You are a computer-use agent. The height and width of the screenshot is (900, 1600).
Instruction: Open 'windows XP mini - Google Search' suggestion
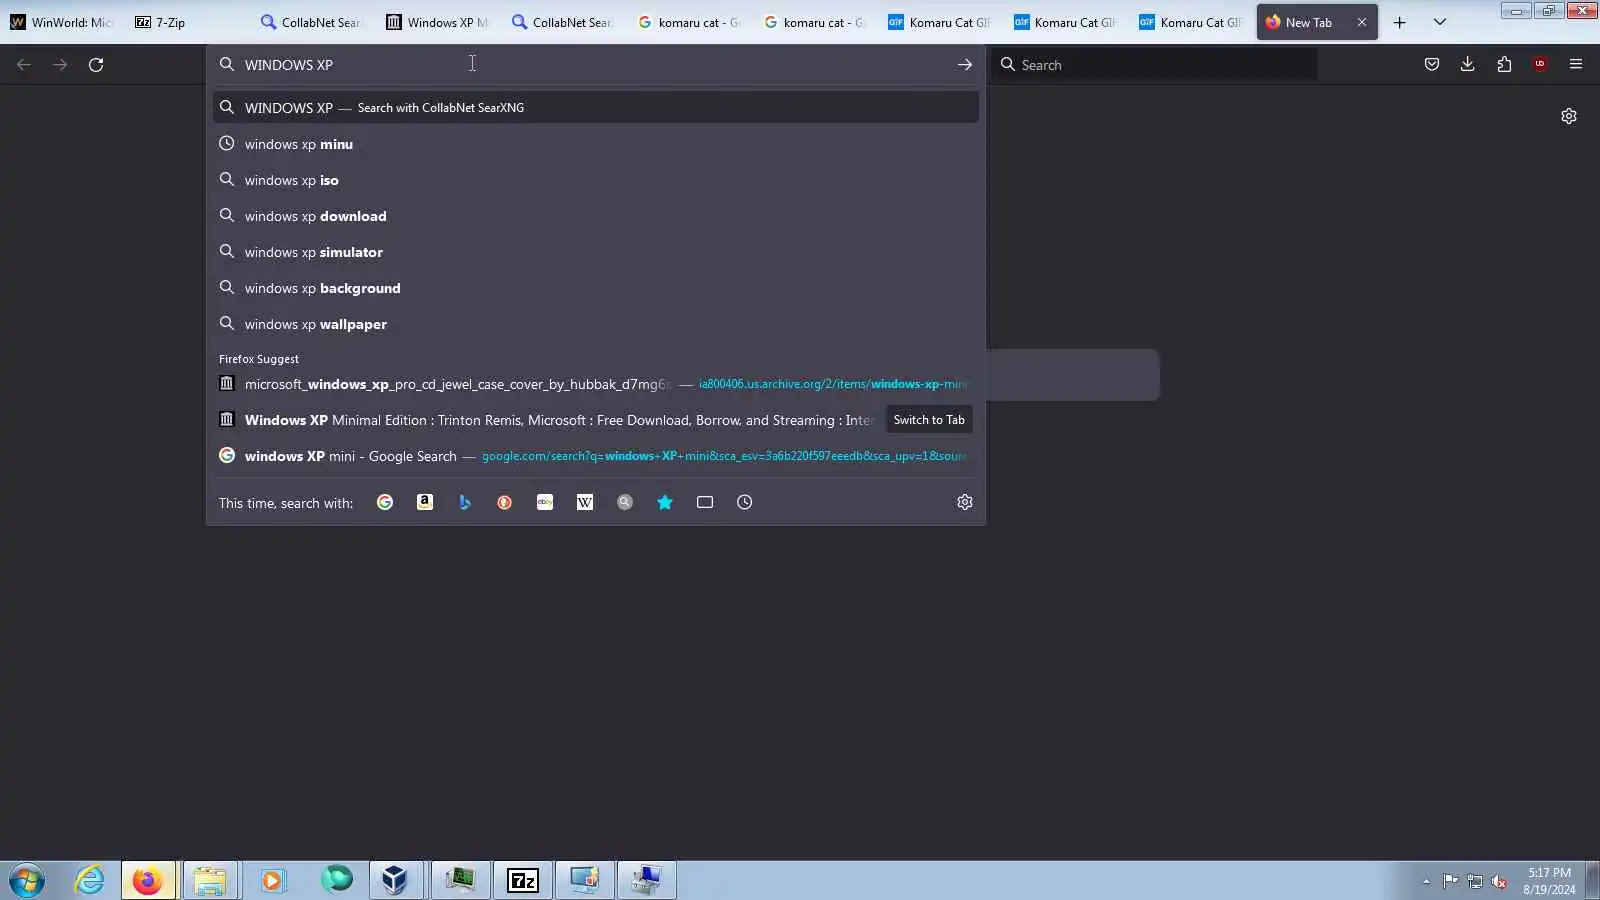[x=596, y=456]
